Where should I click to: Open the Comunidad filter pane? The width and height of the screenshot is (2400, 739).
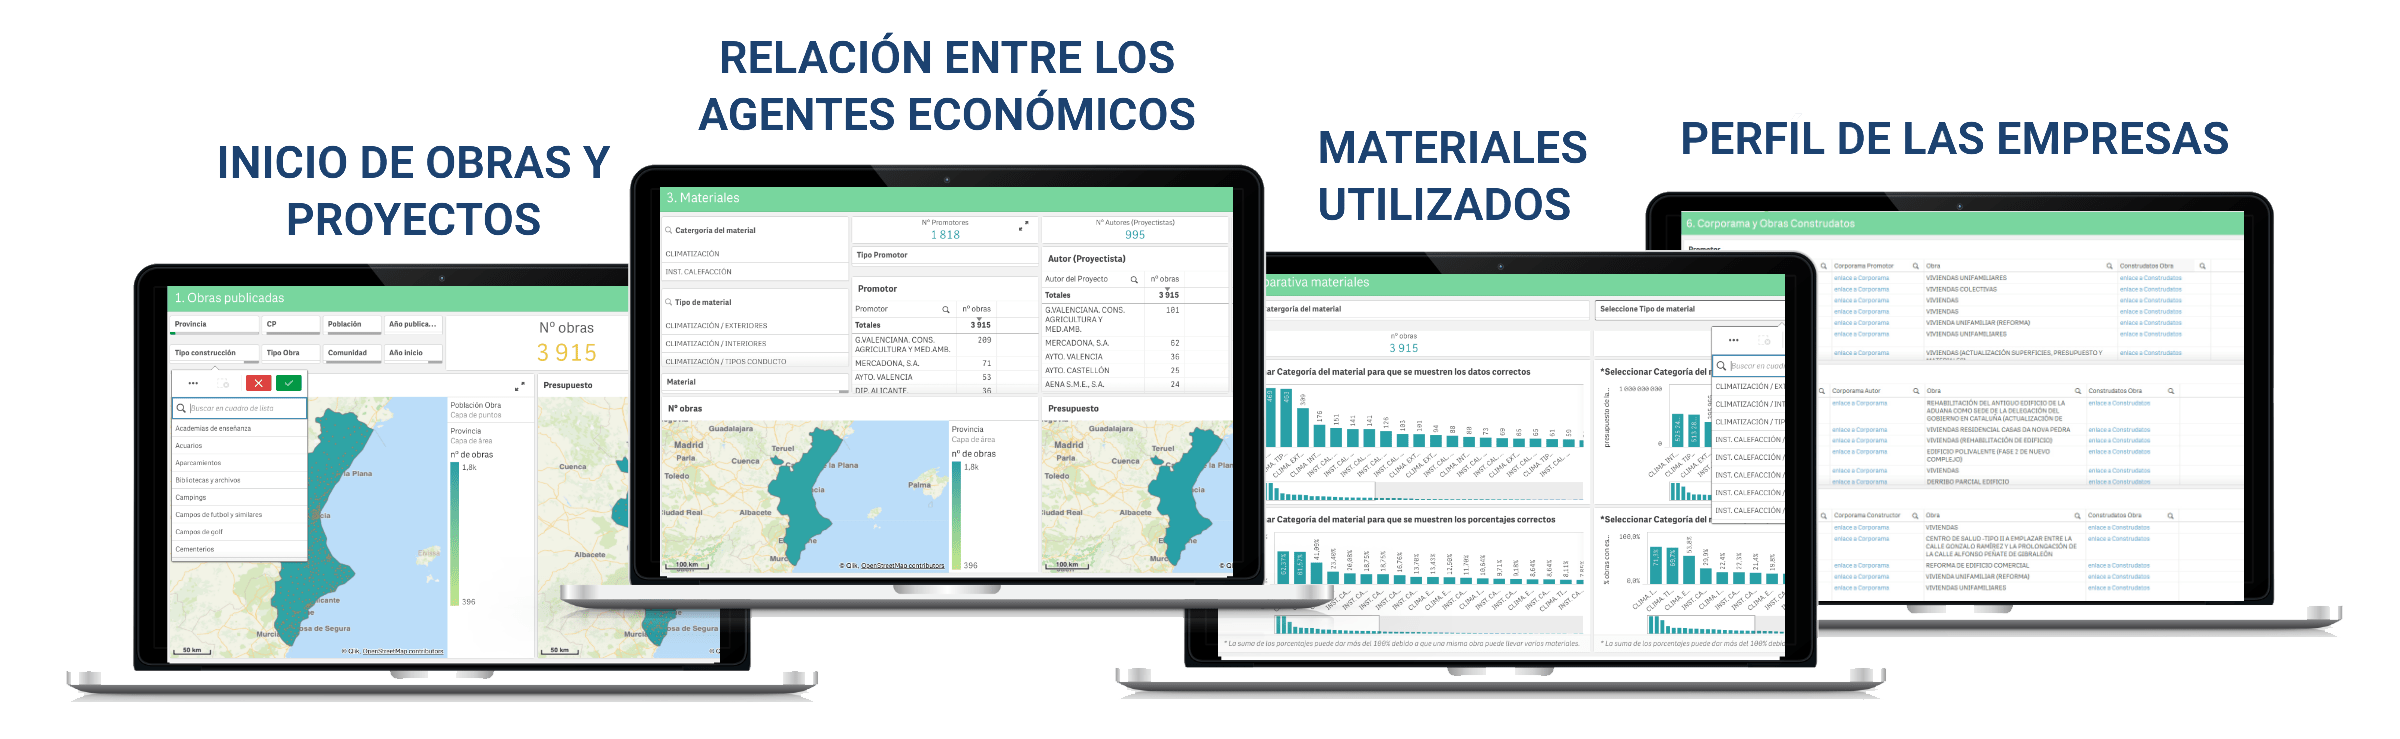coord(353,353)
